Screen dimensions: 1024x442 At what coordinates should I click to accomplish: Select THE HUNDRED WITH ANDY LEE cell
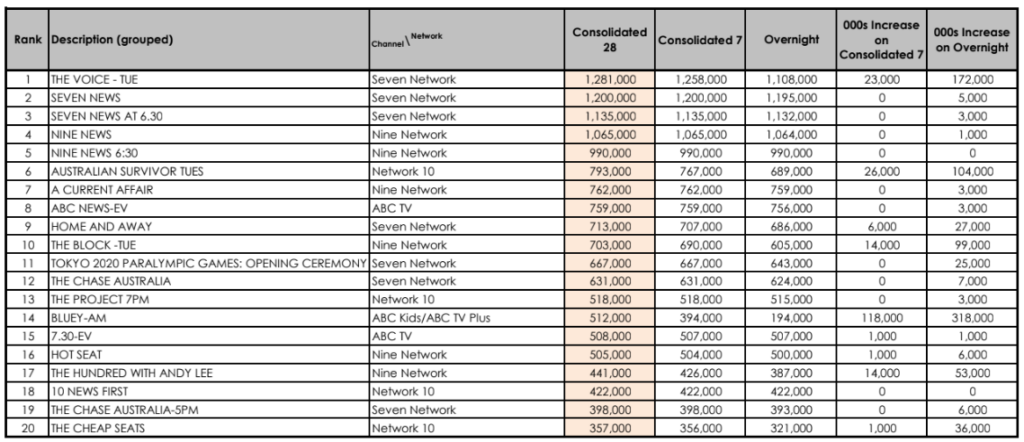(x=208, y=373)
